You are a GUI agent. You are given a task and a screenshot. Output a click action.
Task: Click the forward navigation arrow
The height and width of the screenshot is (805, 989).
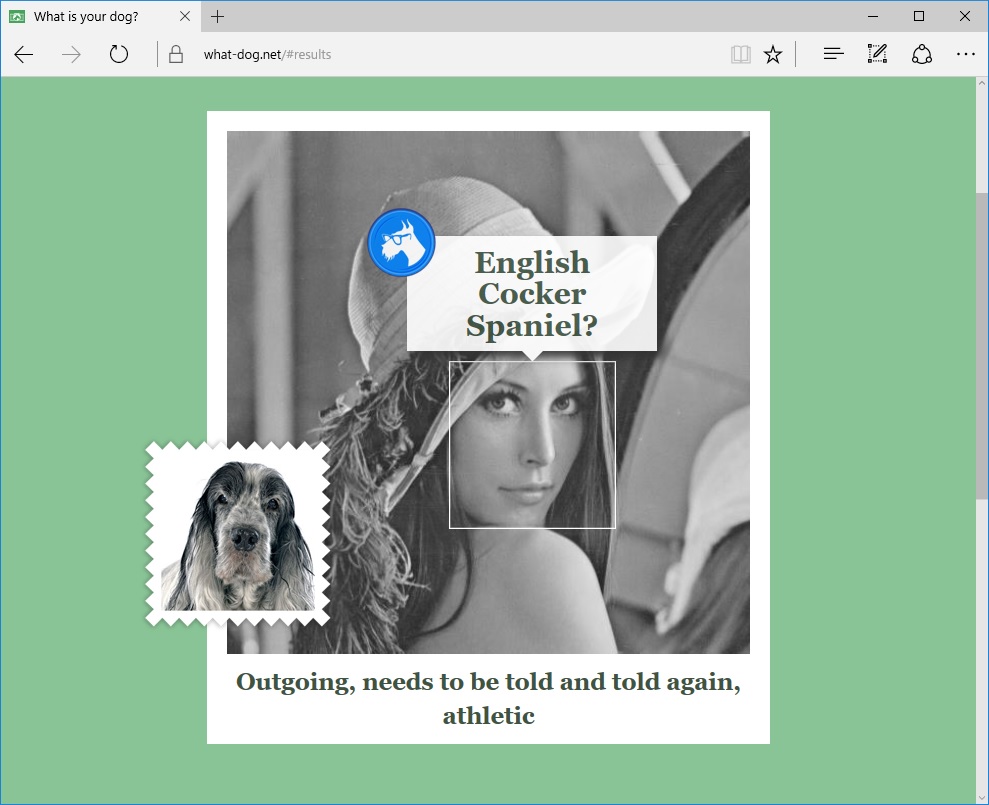(x=71, y=55)
